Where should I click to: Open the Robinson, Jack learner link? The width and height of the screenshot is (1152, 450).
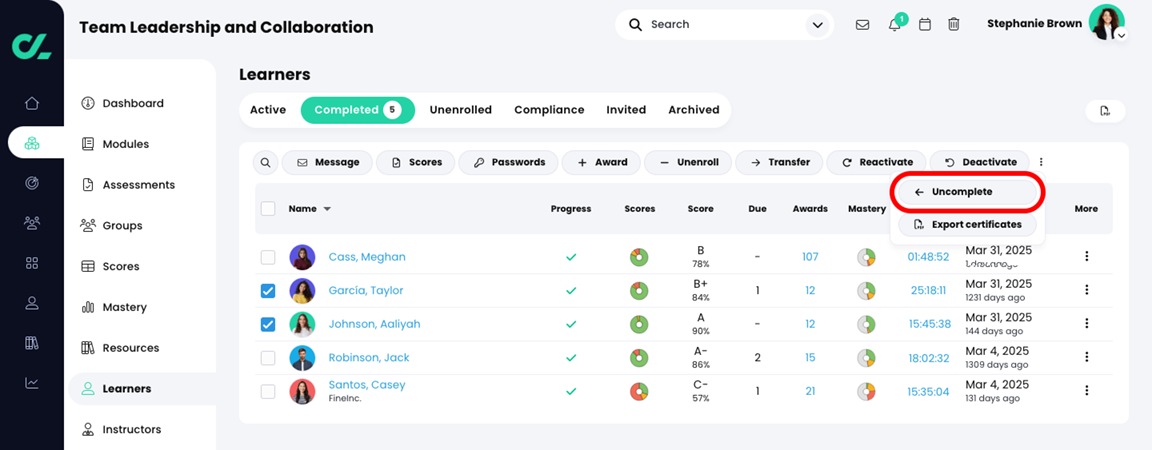[x=369, y=358]
